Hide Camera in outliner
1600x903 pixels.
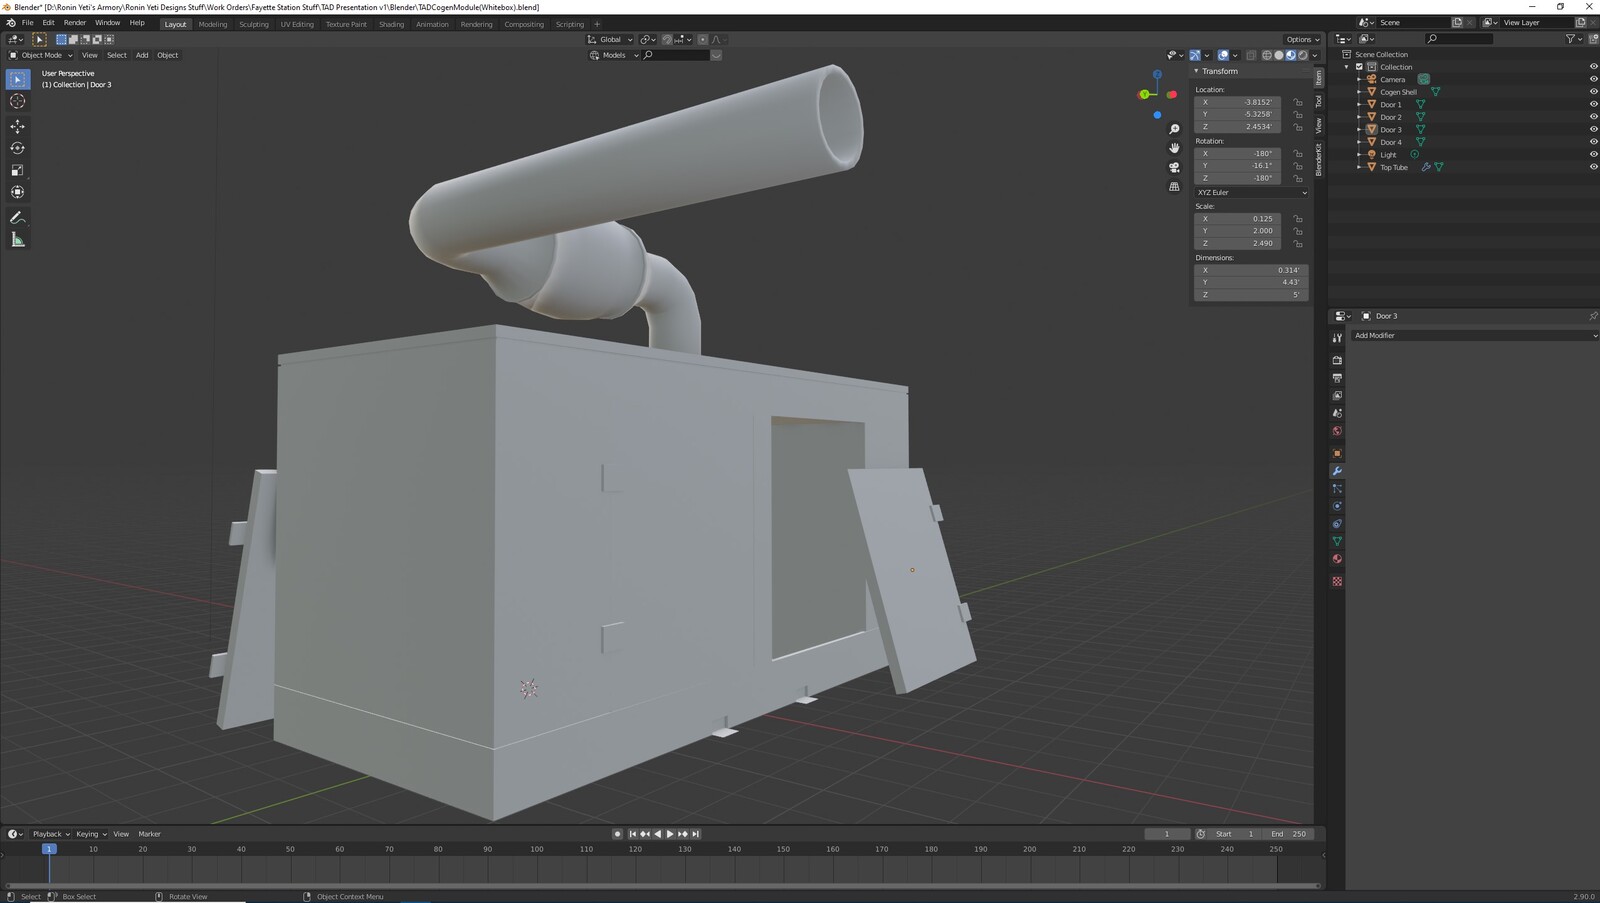[1593, 79]
